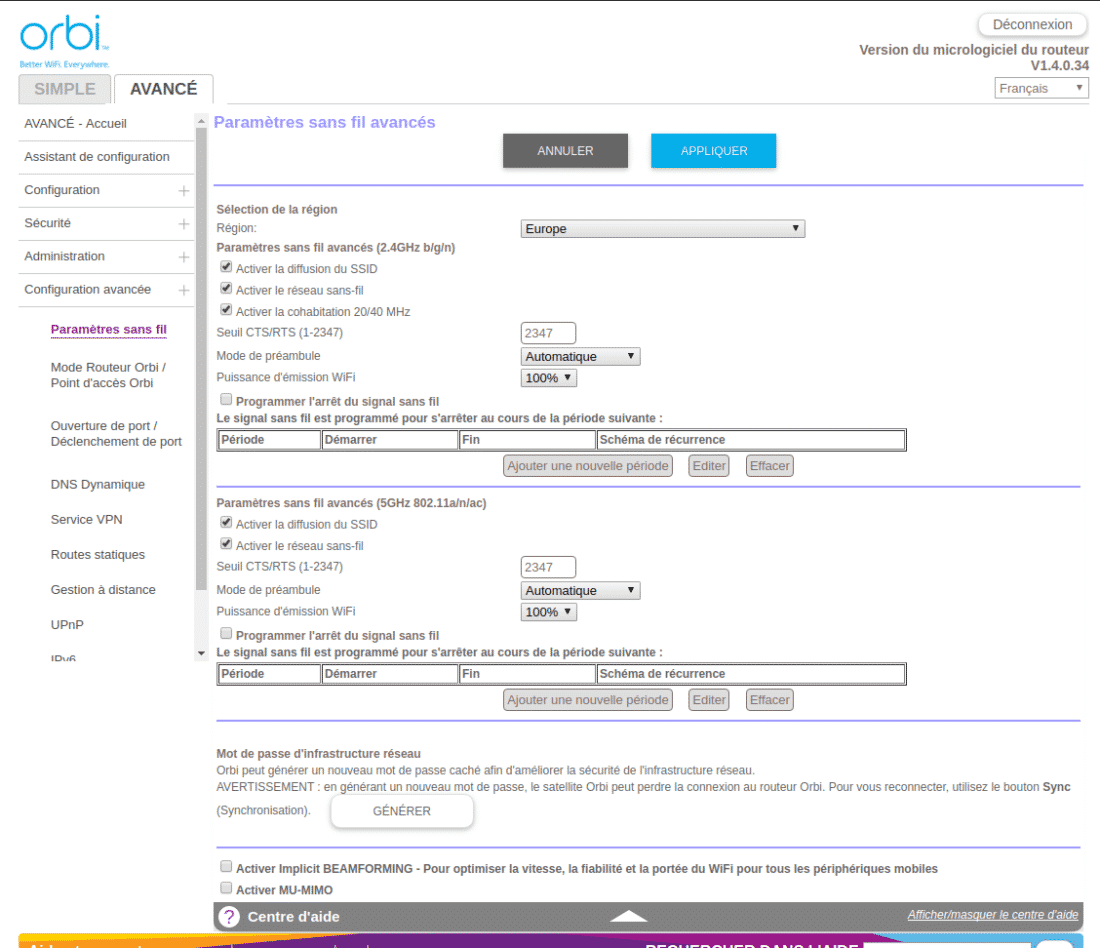Screen dimensions: 1100x948
Task: Open the 5GHz Puissance d'émission WiFi dropdown
Action: tap(549, 612)
